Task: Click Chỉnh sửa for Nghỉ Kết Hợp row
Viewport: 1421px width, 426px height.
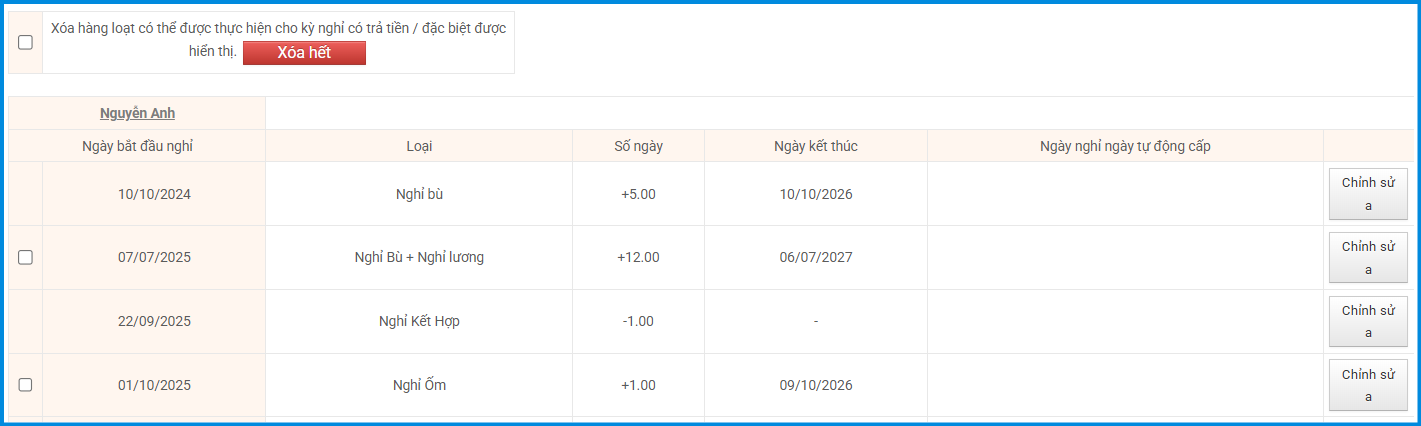Action: (1368, 322)
